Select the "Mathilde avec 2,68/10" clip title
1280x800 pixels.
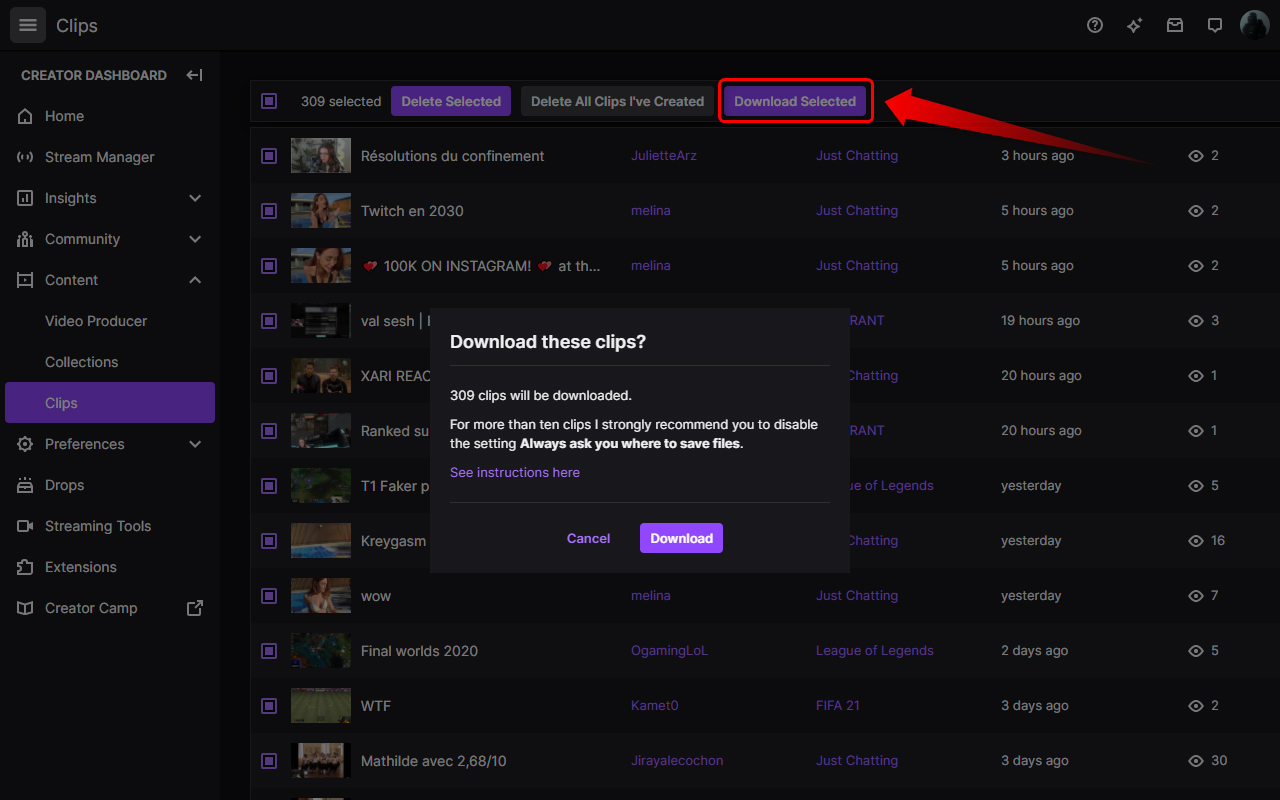pos(434,761)
